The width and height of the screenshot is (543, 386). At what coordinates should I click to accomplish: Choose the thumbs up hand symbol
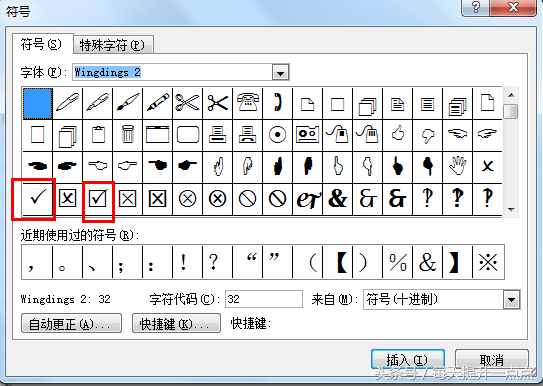pyautogui.click(x=398, y=135)
